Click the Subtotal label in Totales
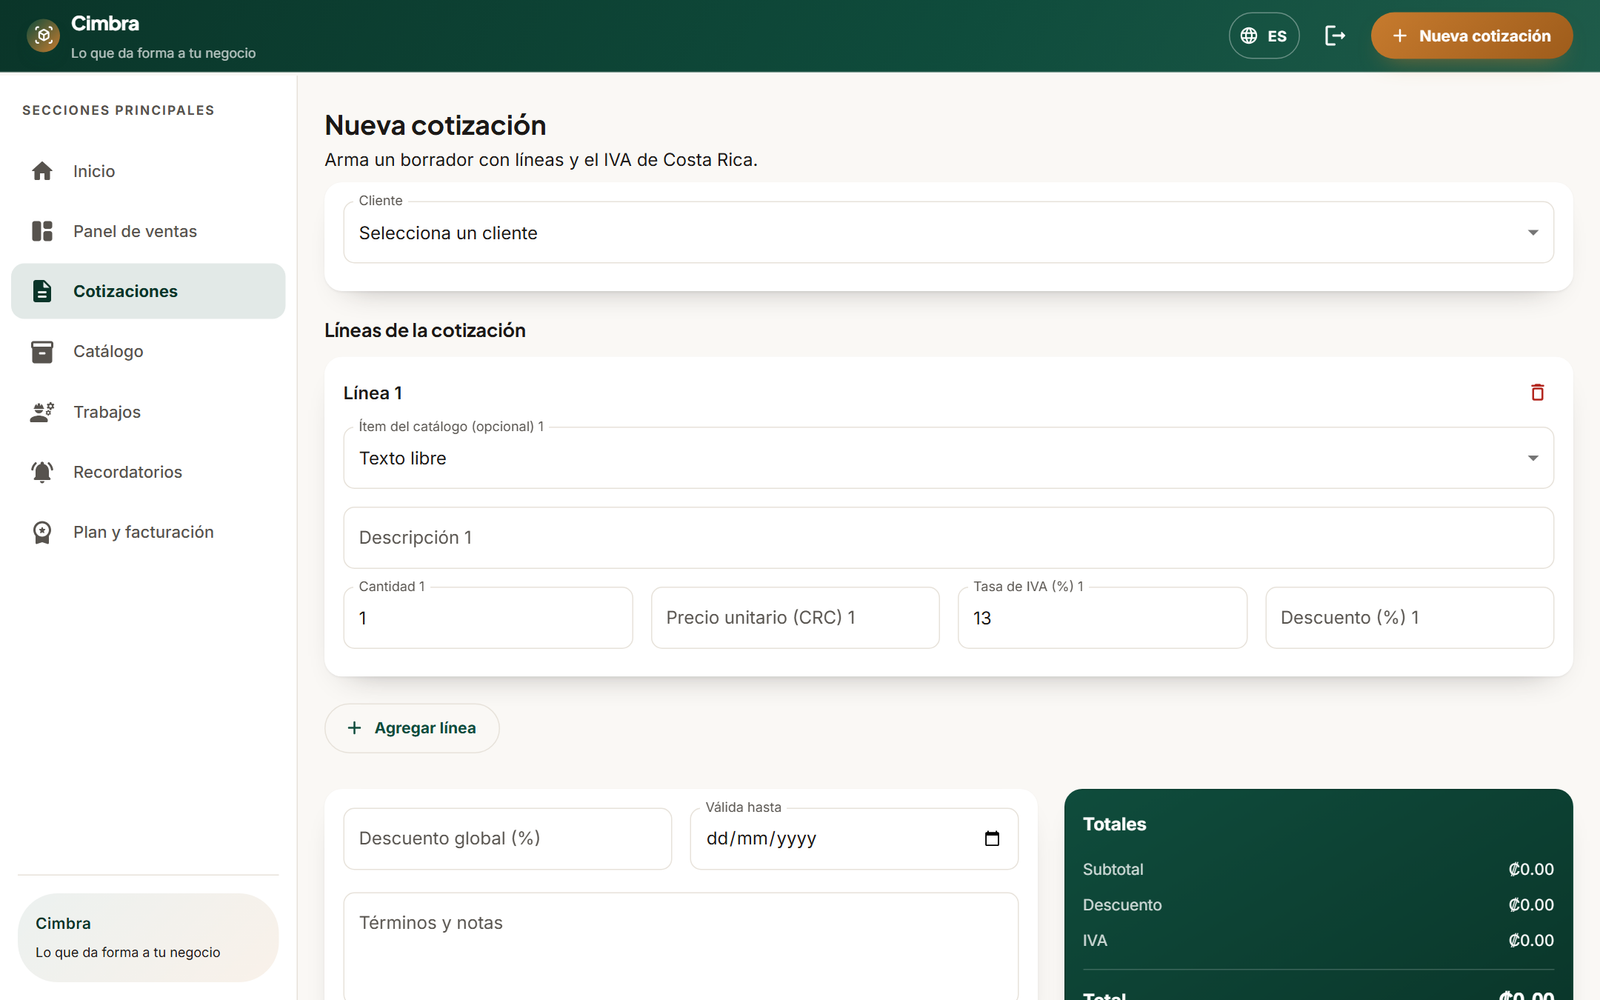 1113,870
